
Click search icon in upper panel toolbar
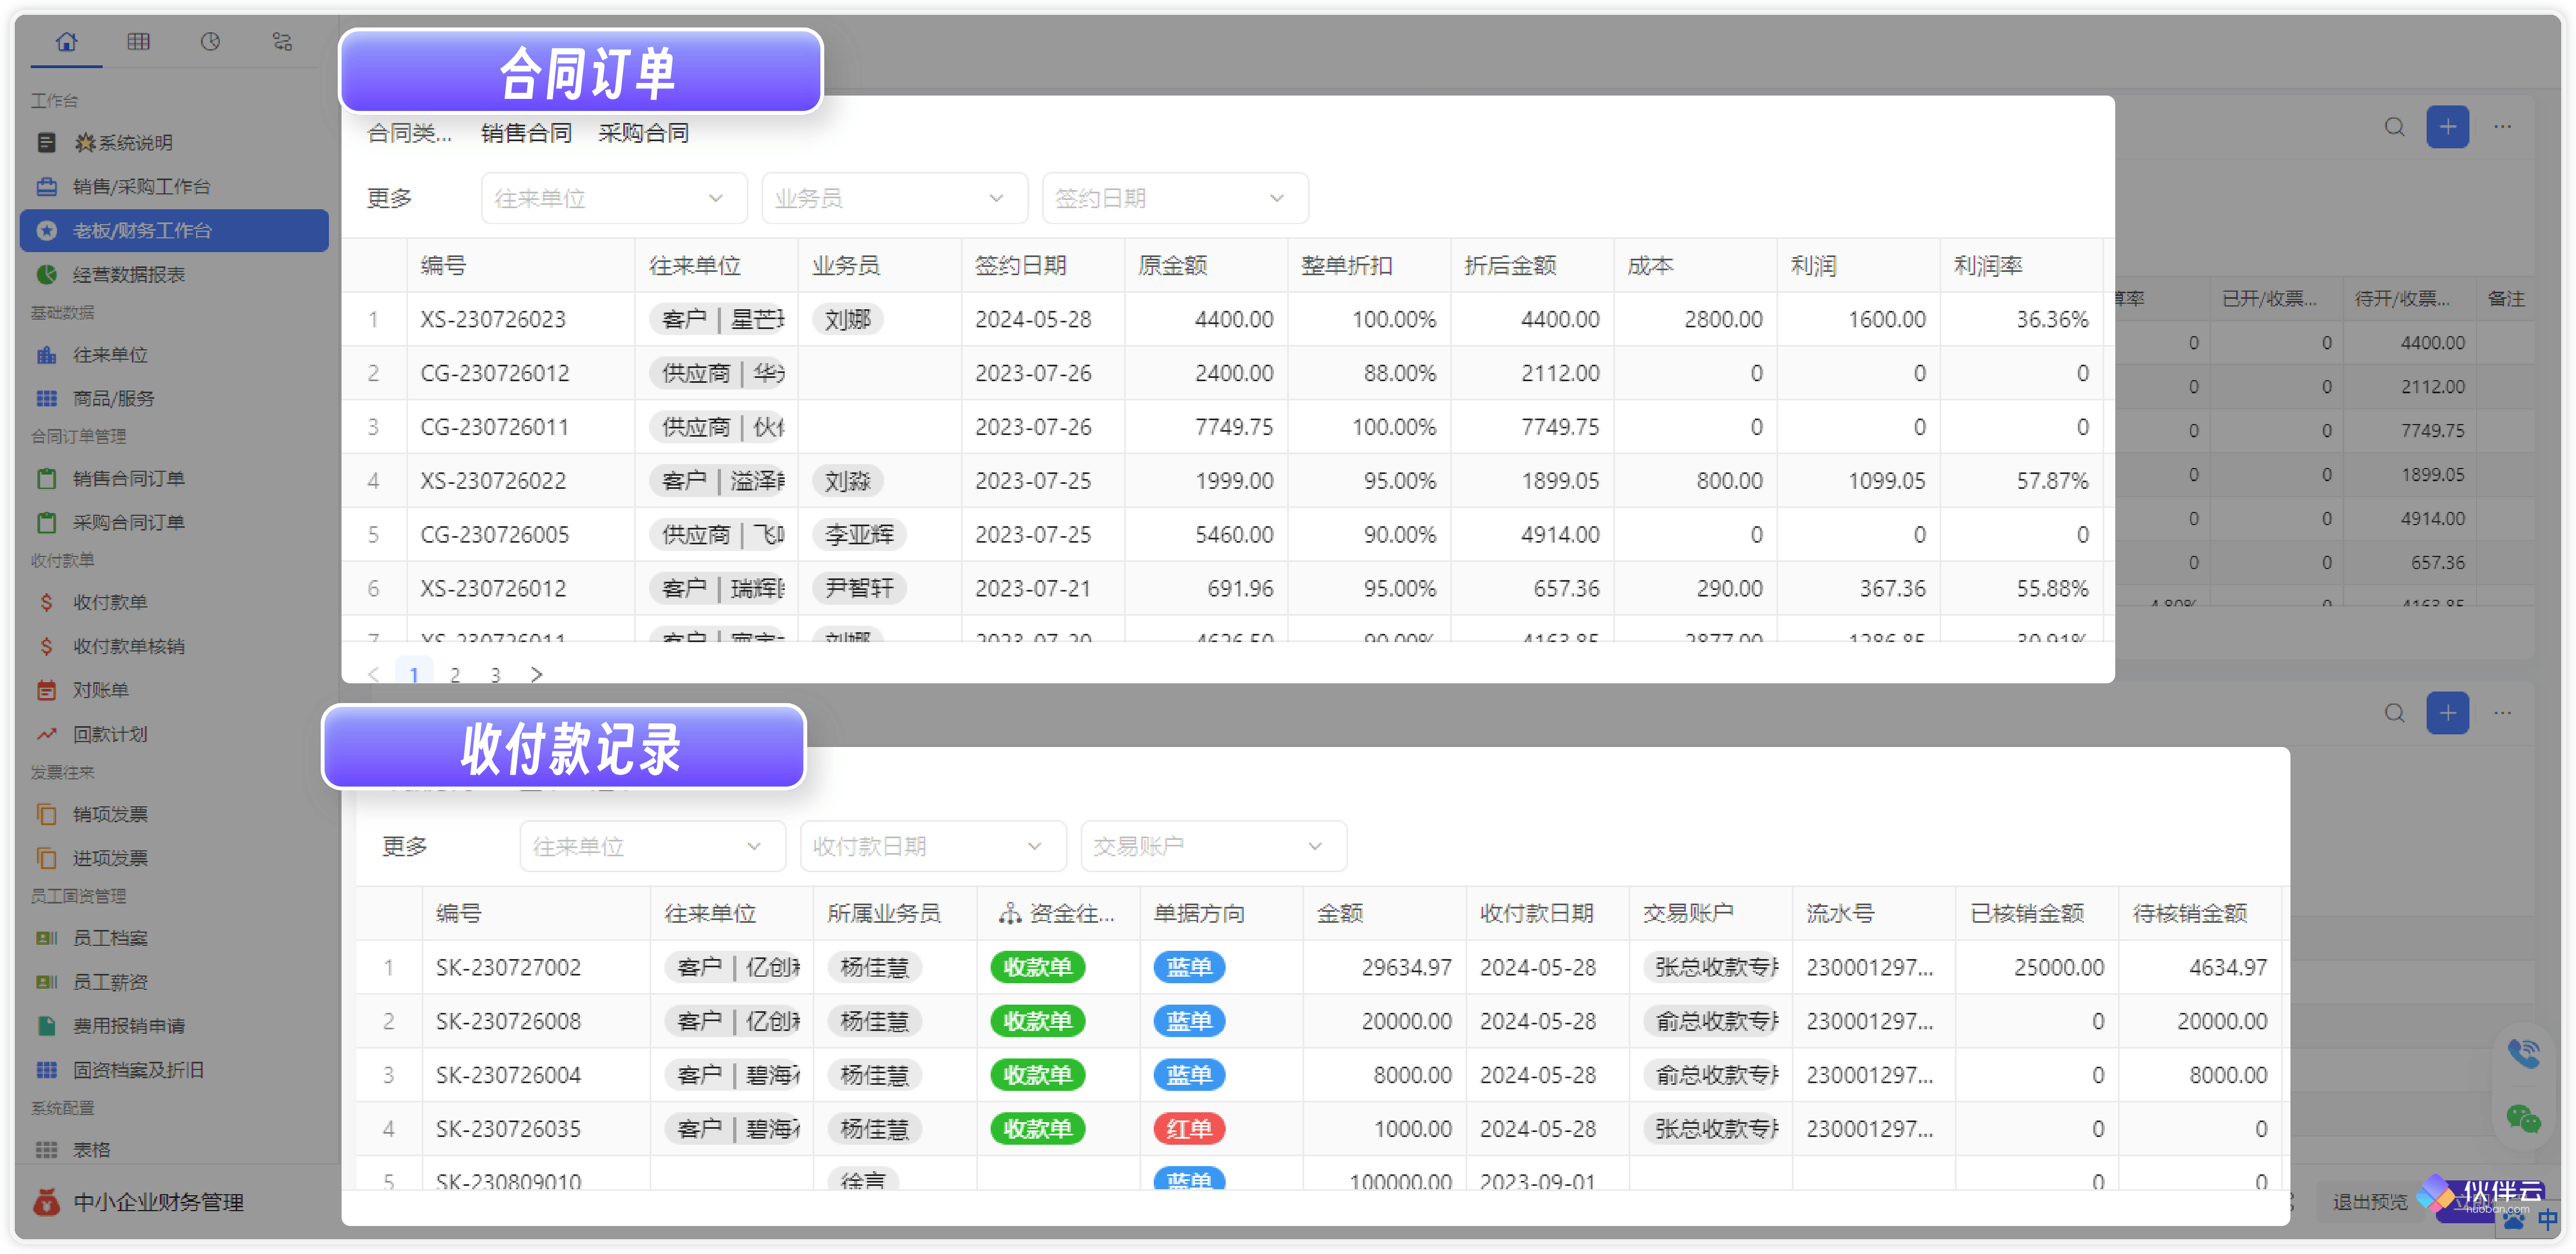(2394, 127)
